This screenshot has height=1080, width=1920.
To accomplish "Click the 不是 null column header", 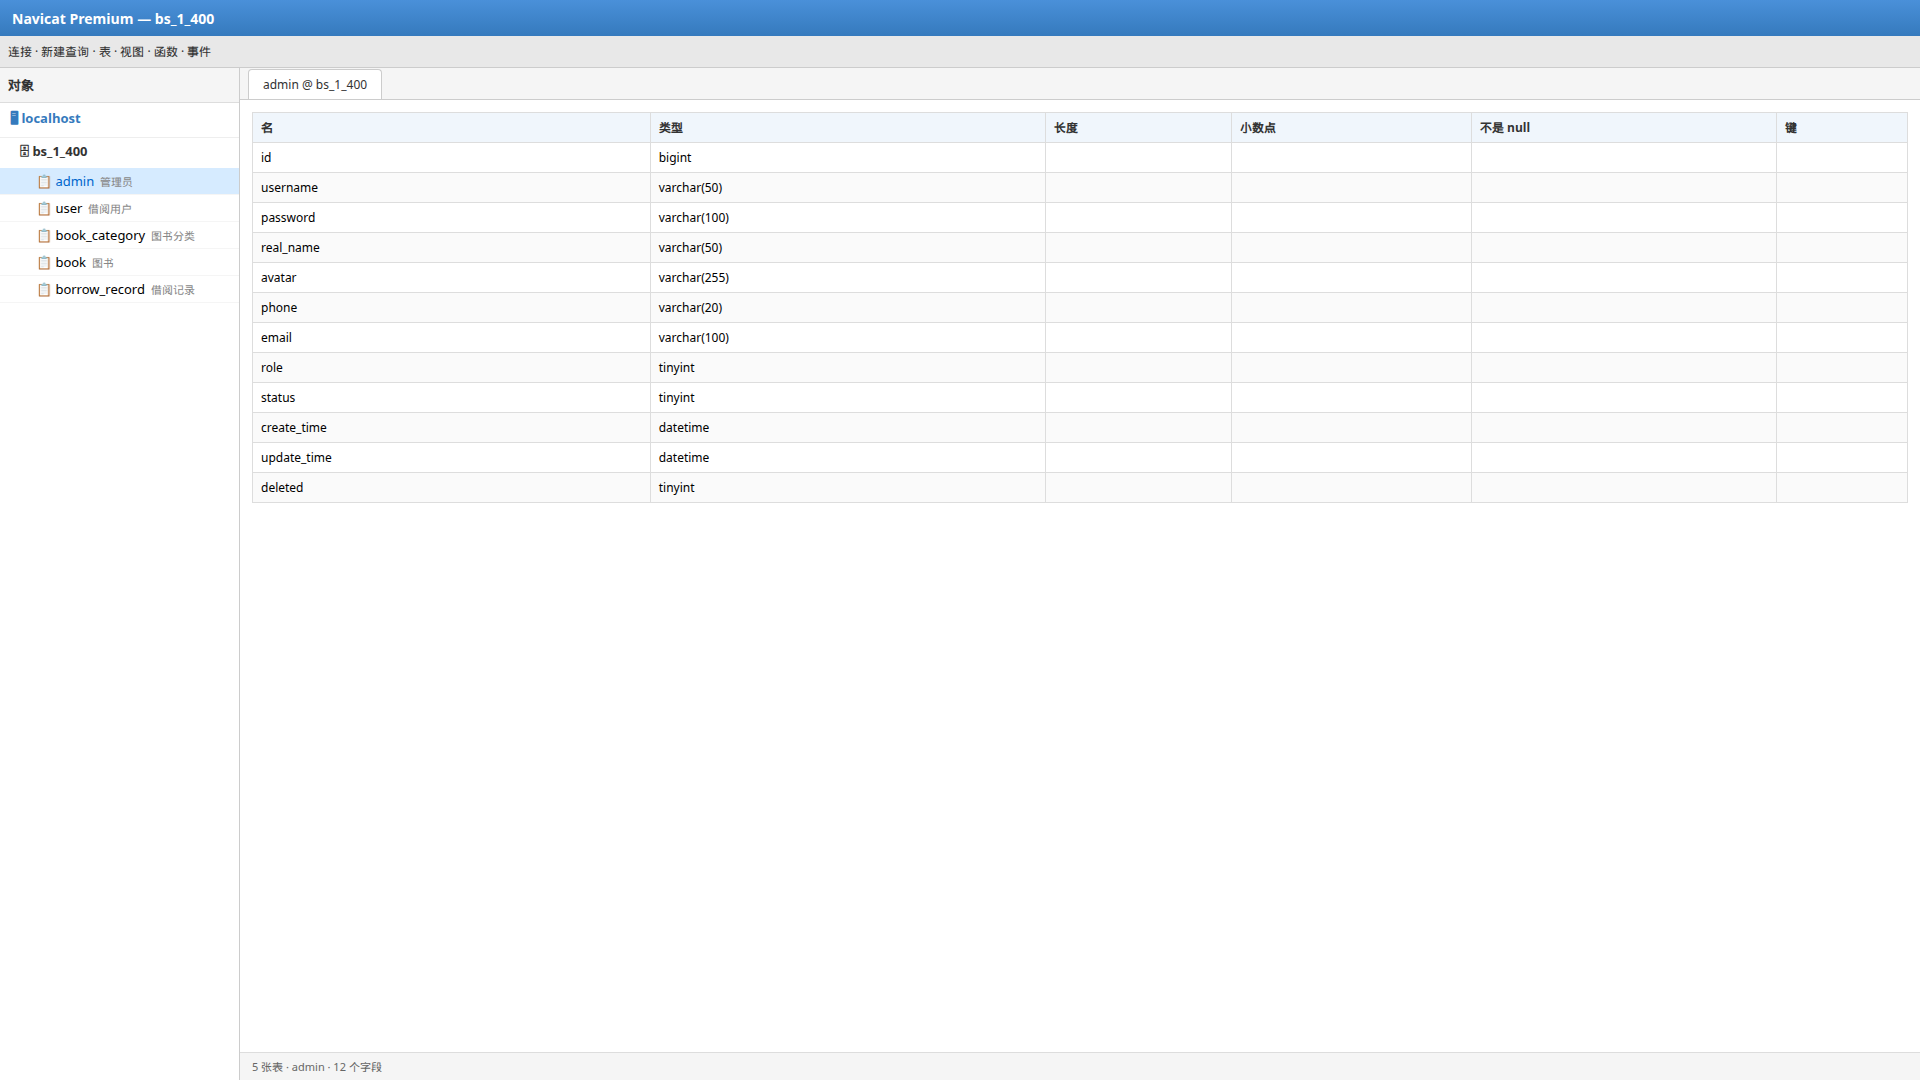I will (x=1624, y=128).
